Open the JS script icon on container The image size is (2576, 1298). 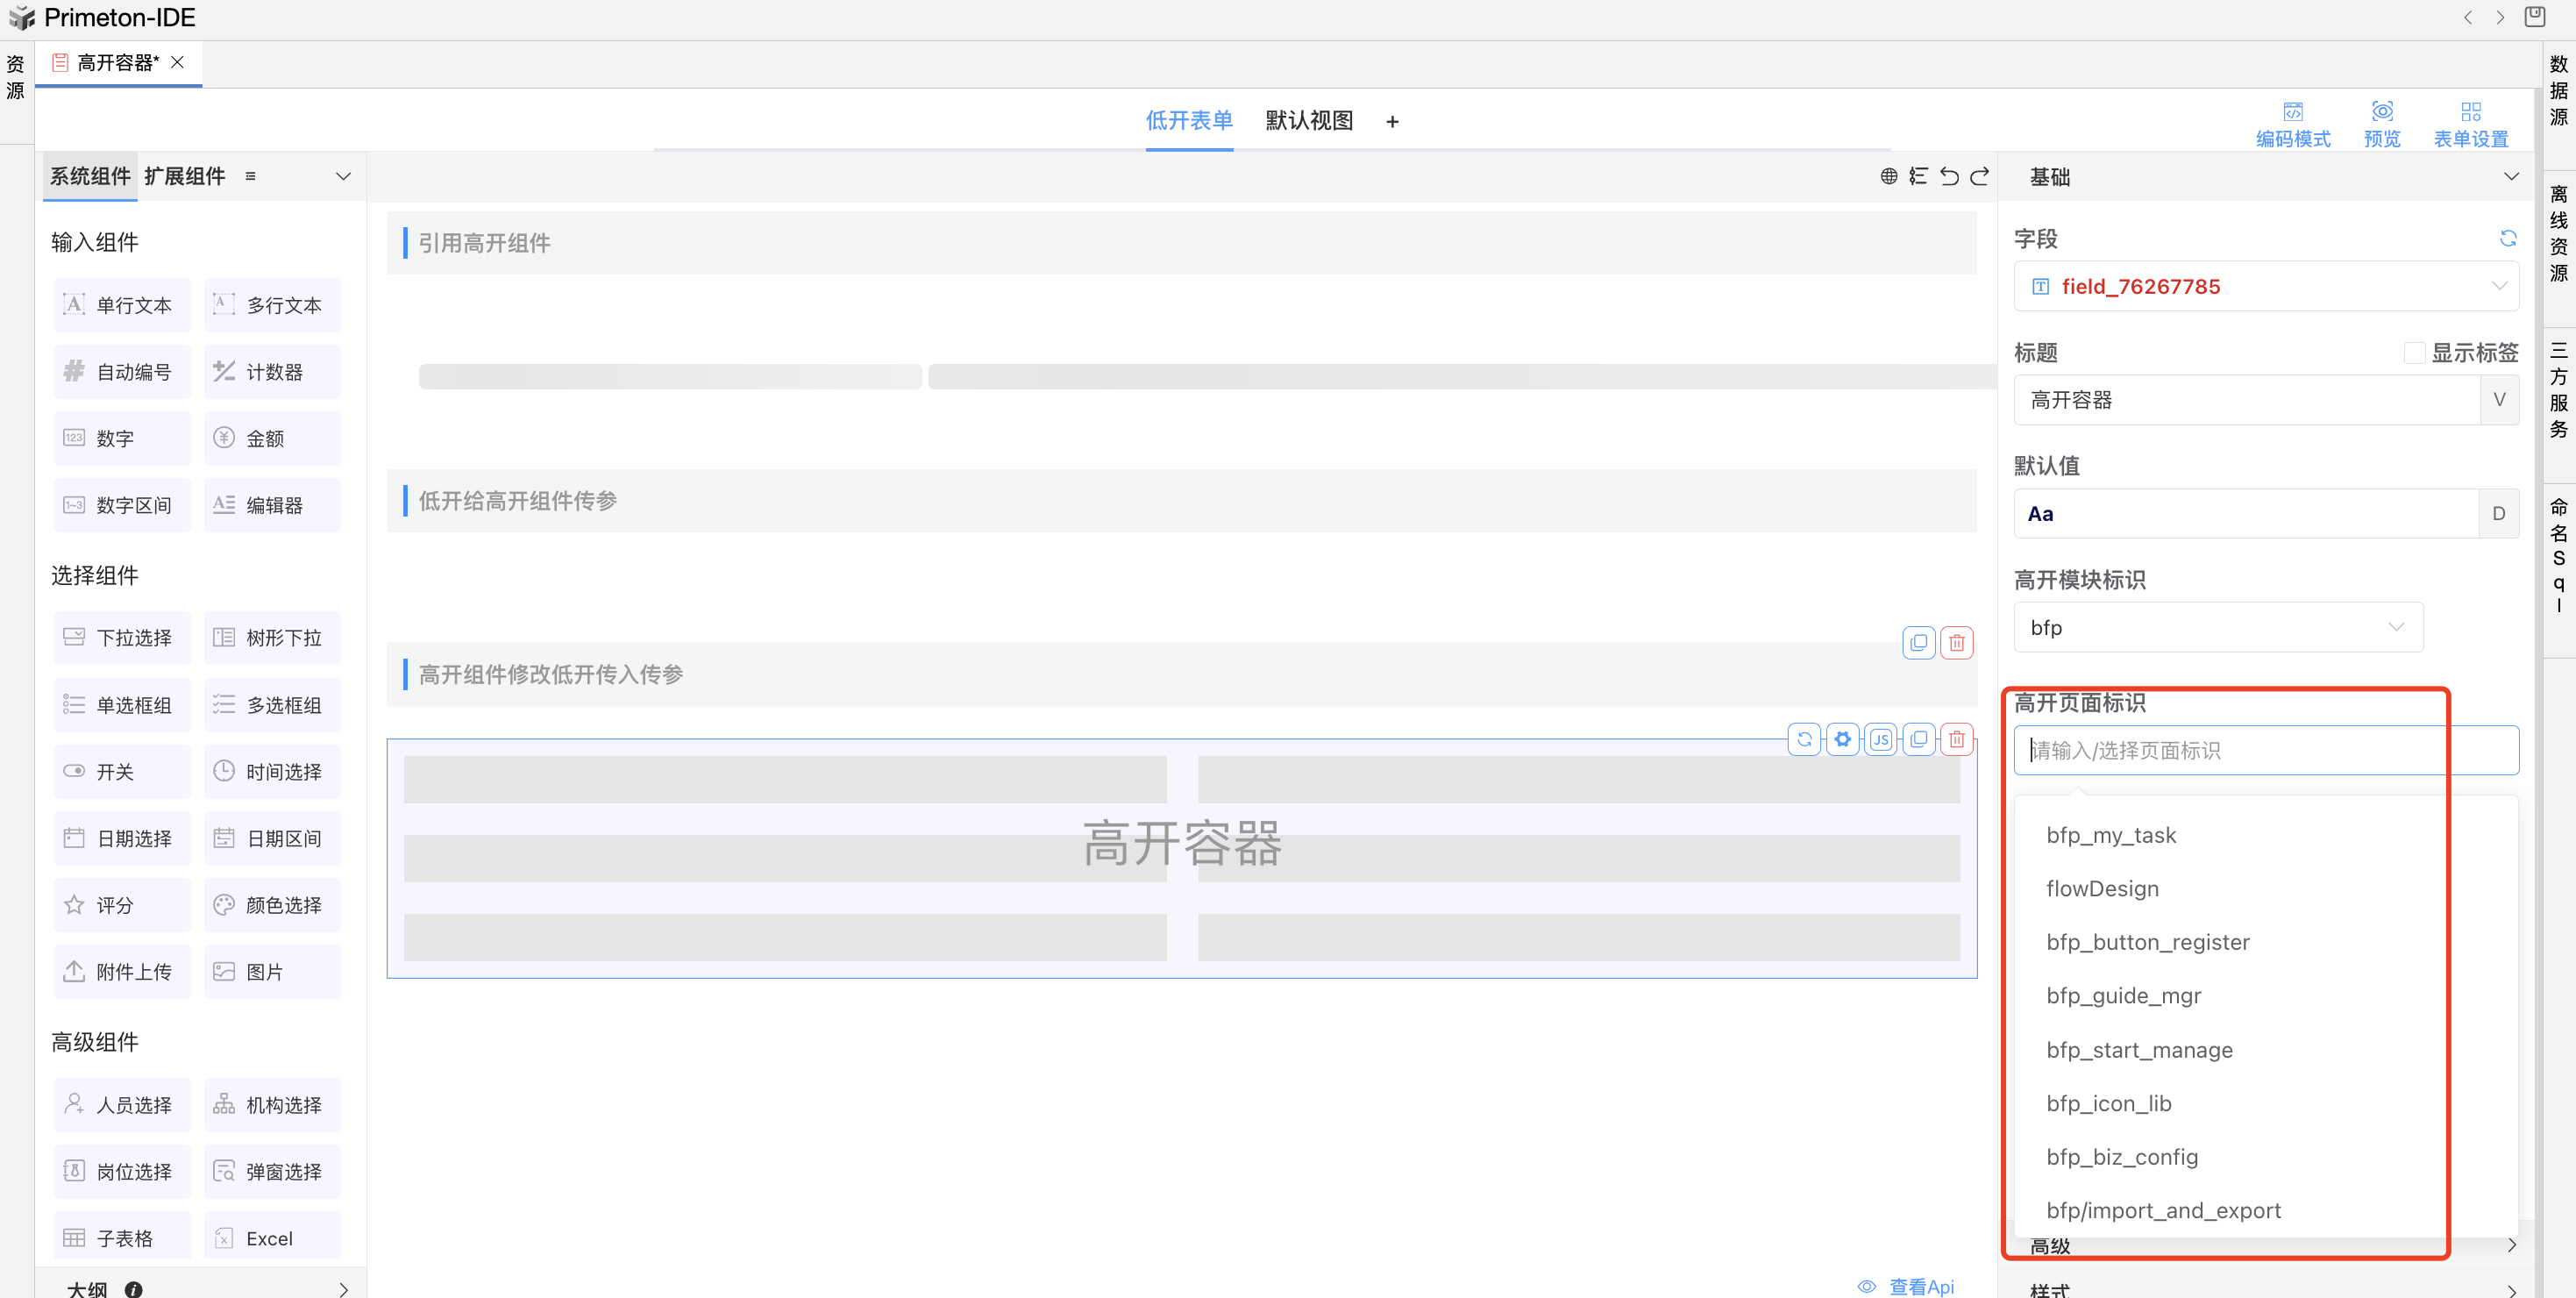click(1880, 739)
